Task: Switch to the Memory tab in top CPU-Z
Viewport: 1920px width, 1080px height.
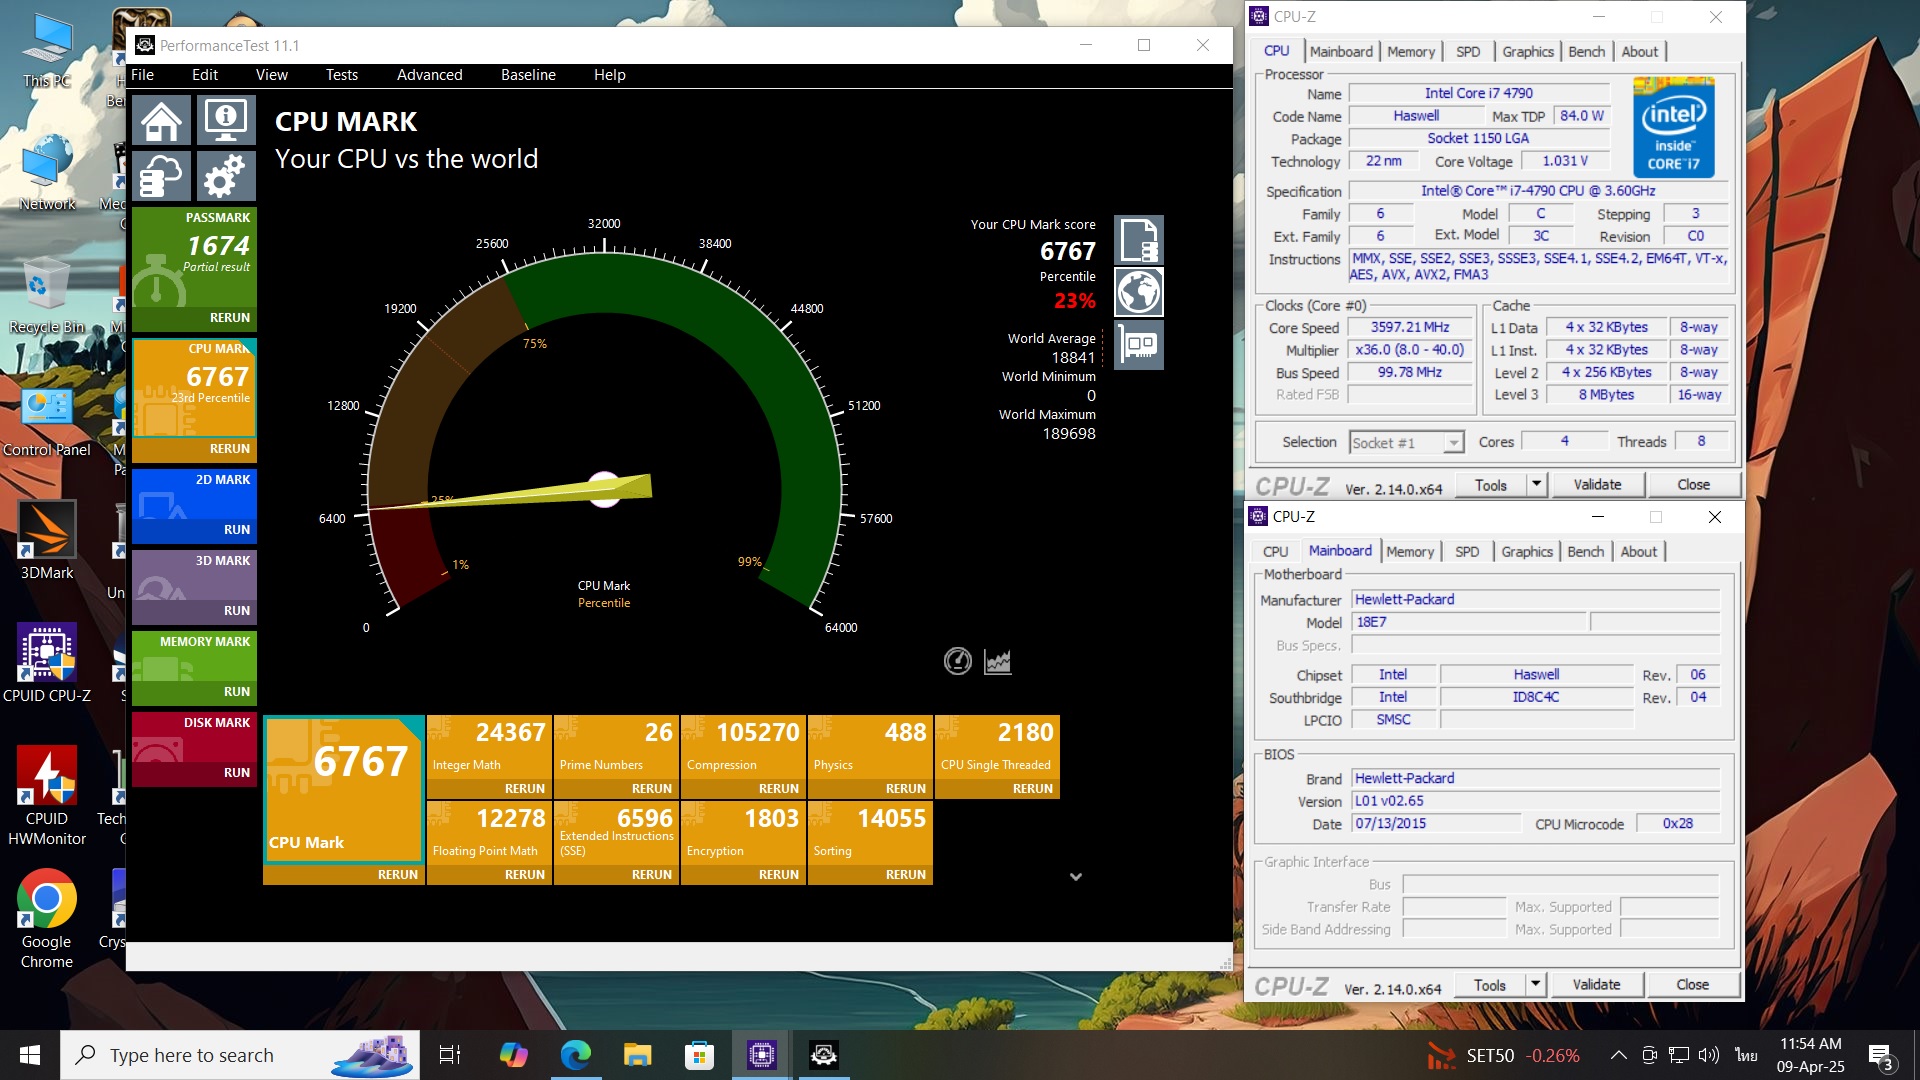Action: [1410, 52]
